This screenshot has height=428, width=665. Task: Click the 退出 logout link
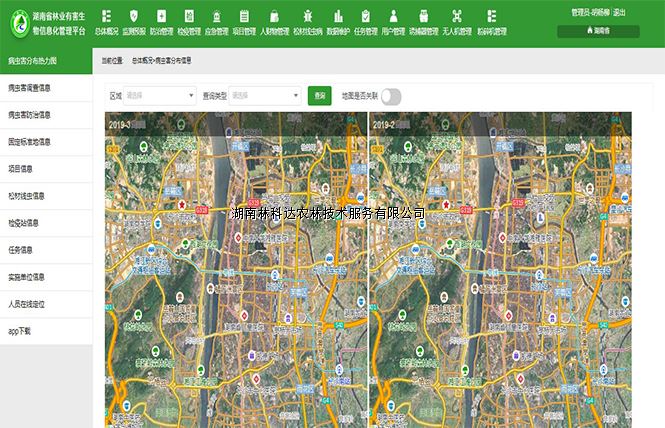click(619, 12)
